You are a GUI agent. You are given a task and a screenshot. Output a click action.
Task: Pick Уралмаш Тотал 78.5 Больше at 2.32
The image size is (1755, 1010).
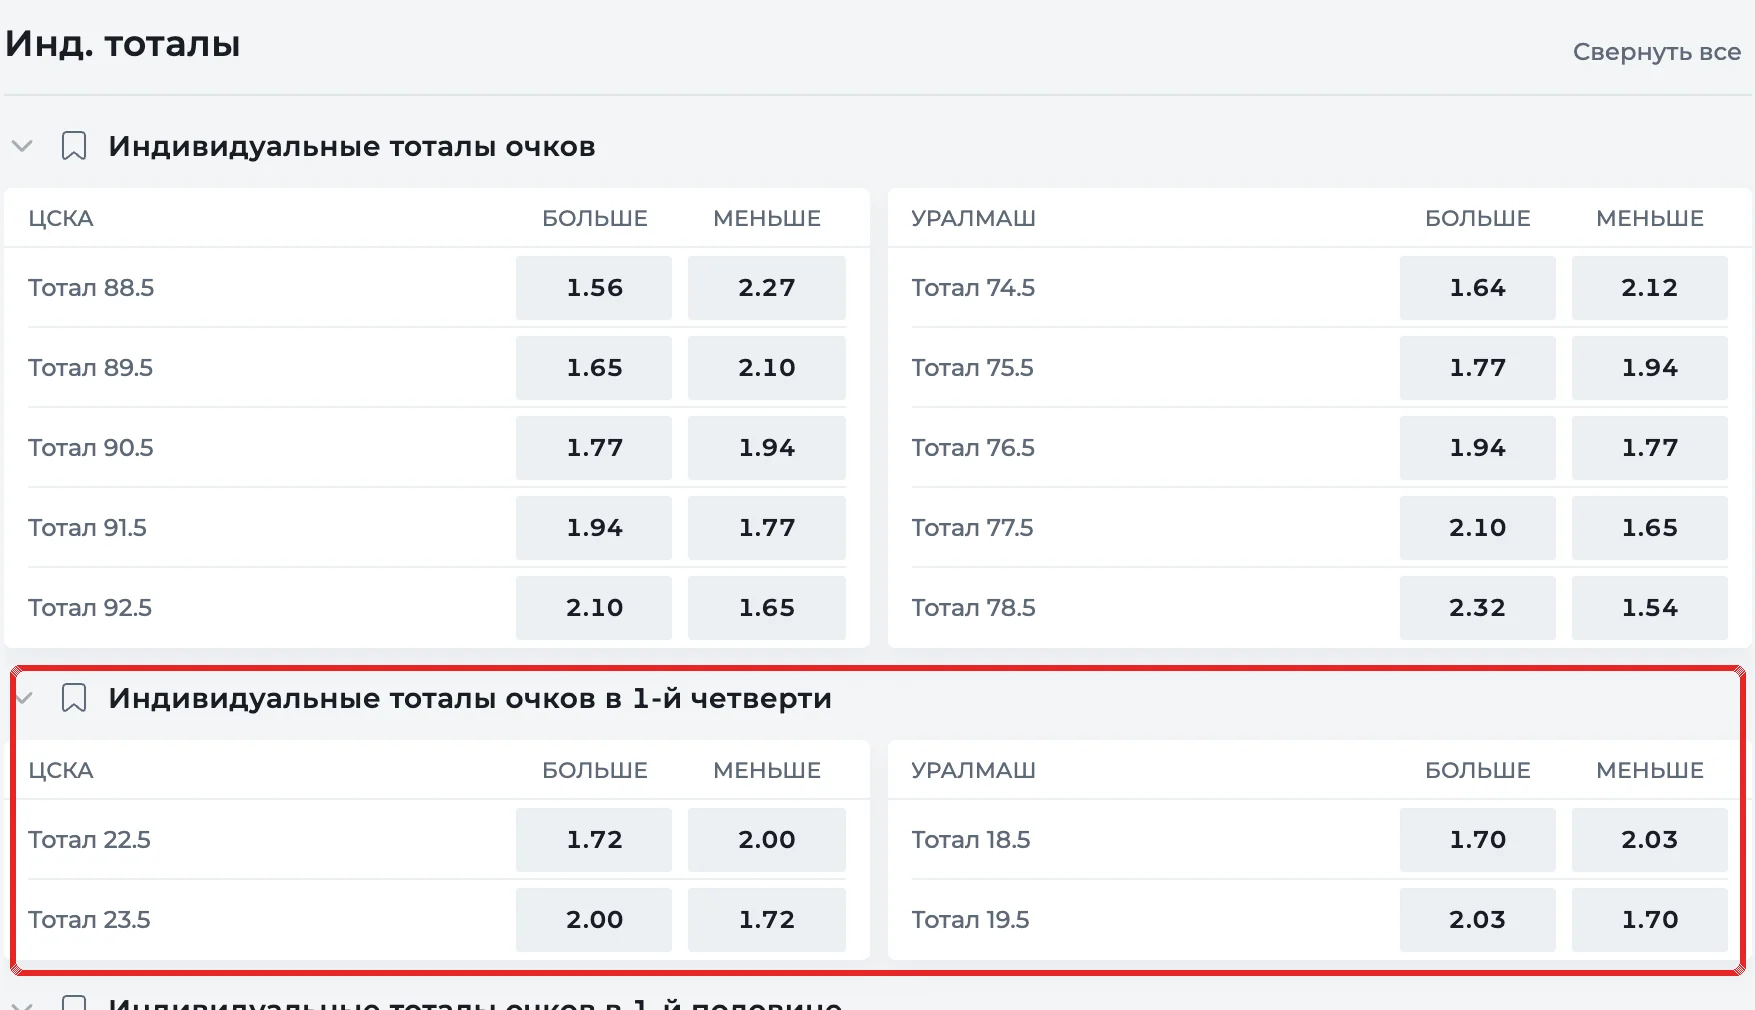pyautogui.click(x=1478, y=608)
